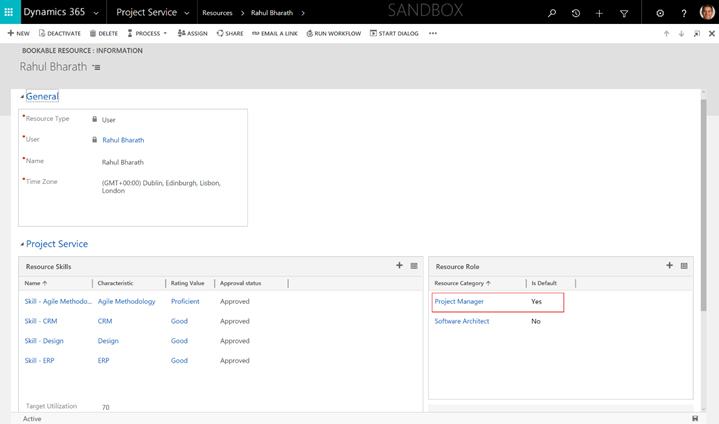This screenshot has height=424, width=719.
Task: Open the Project Manager role link
Action: [459, 301]
